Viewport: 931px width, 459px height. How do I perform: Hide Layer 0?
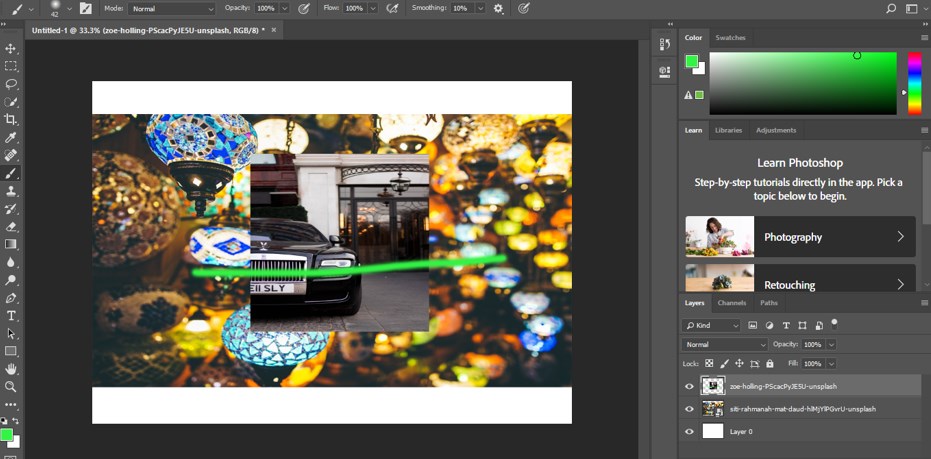click(x=689, y=432)
